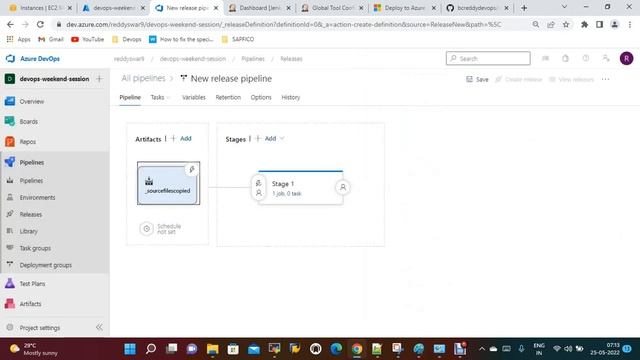Viewport: 640px width, 360px height.
Task: Open pre-deployment conditions on Stage 1
Action: pyautogui.click(x=258, y=188)
